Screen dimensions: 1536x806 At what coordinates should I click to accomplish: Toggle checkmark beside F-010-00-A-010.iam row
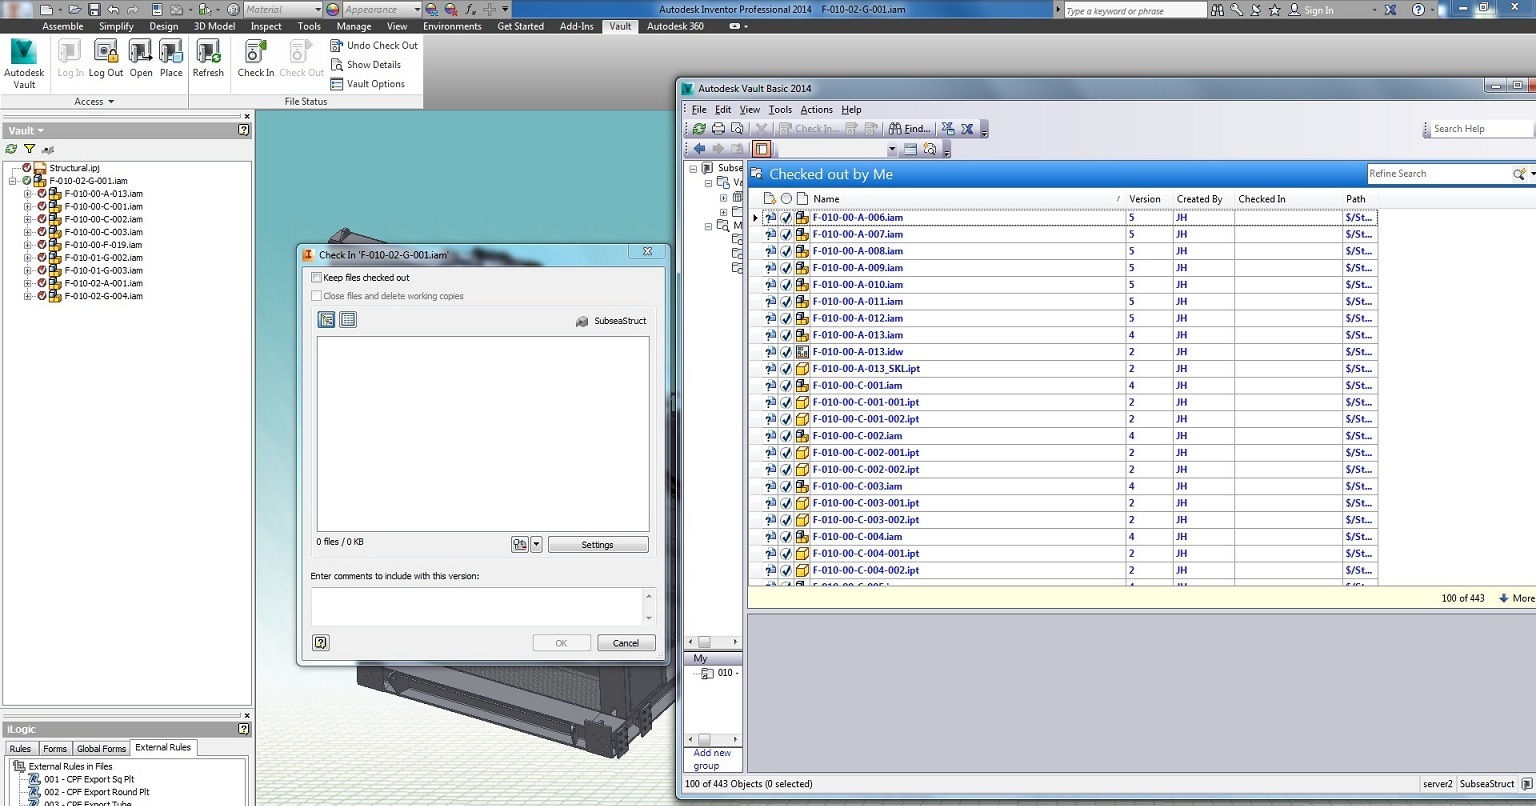[786, 284]
